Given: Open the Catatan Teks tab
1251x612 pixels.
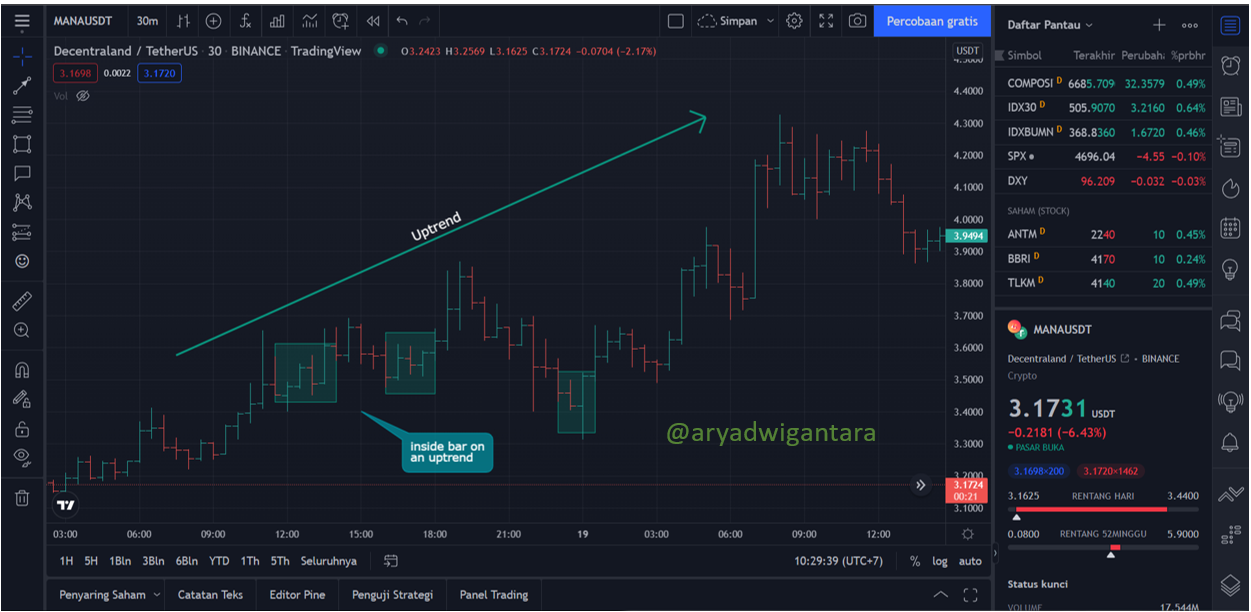Looking at the screenshot, I should coord(210,595).
